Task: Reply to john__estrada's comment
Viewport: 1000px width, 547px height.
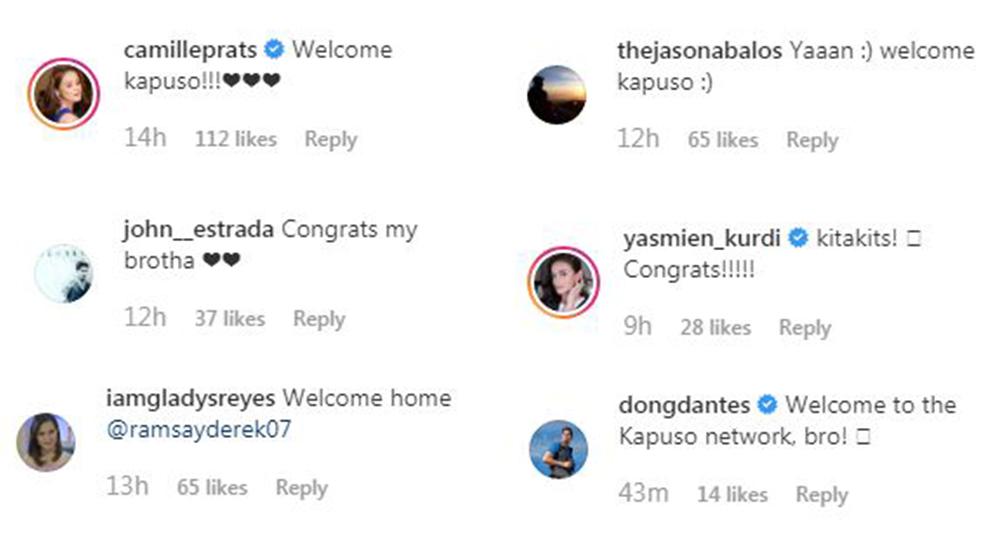Action: click(x=319, y=319)
